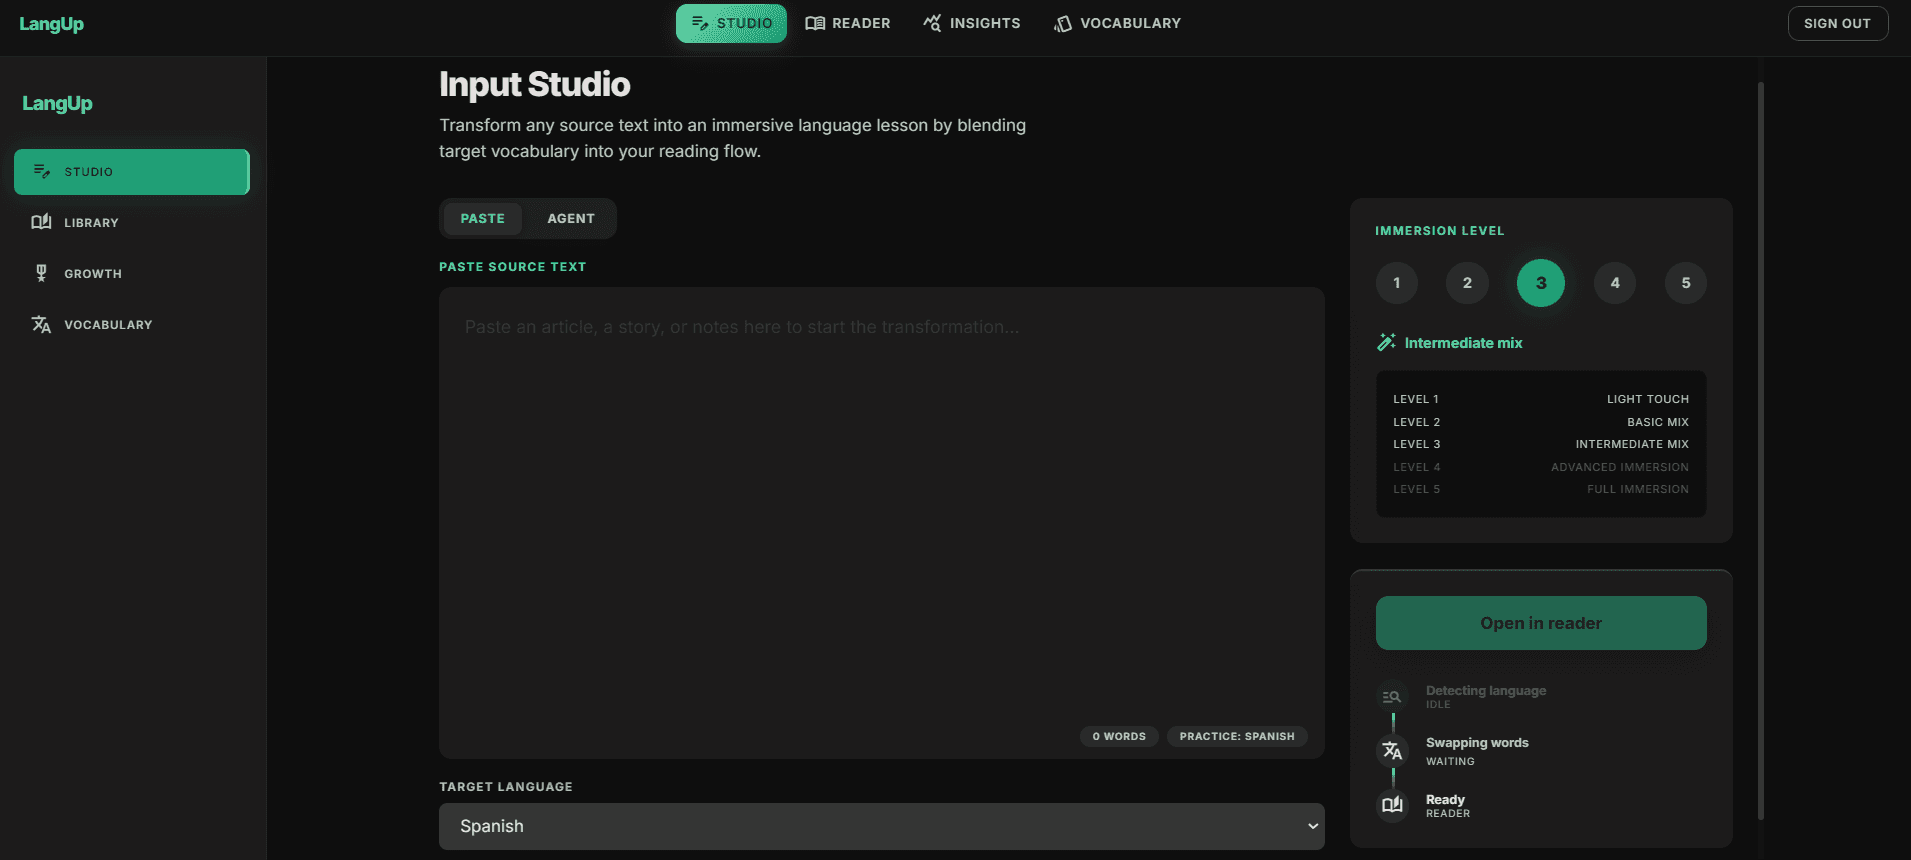Click the Ready status text
This screenshot has width=1911, height=860.
point(1445,800)
